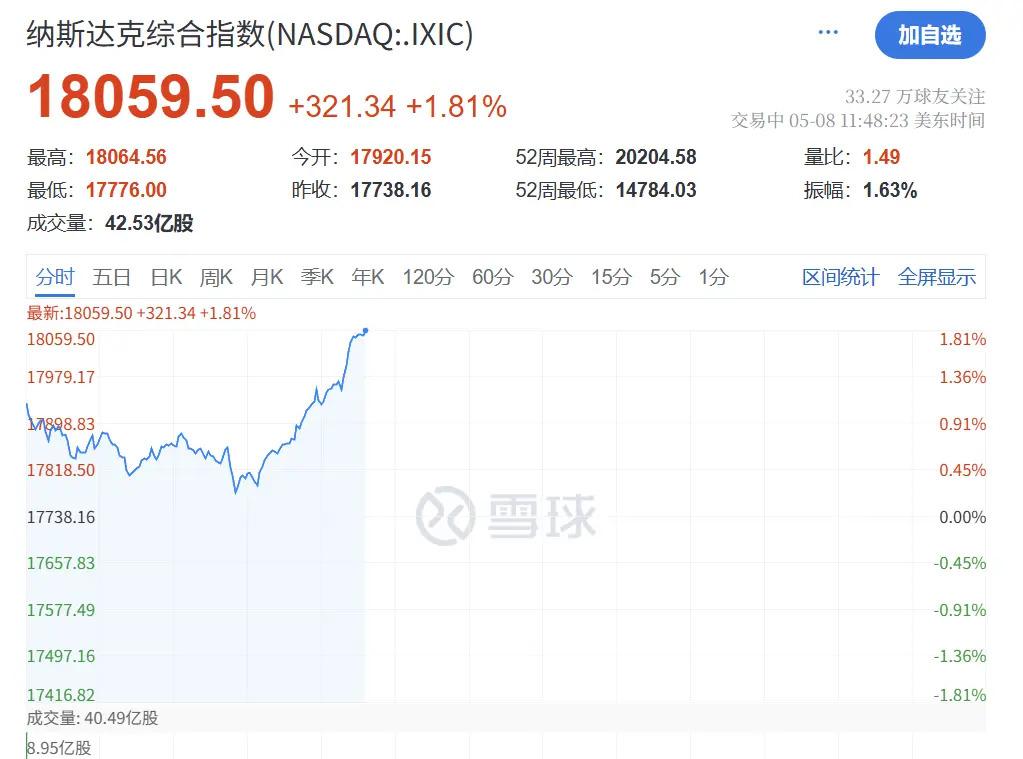1023x759 pixels.
Task: Switch to the 五日 chart tab
Action: click(x=112, y=277)
